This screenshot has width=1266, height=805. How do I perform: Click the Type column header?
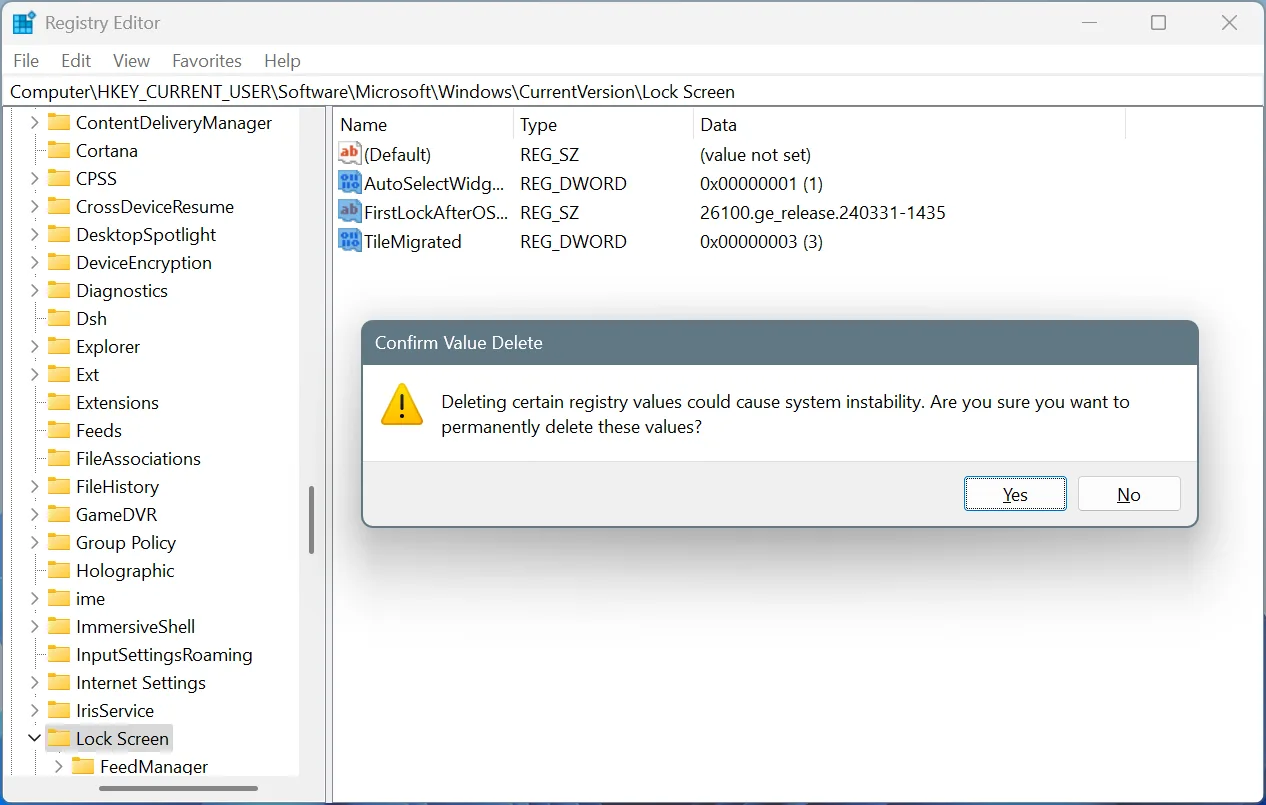pos(603,125)
